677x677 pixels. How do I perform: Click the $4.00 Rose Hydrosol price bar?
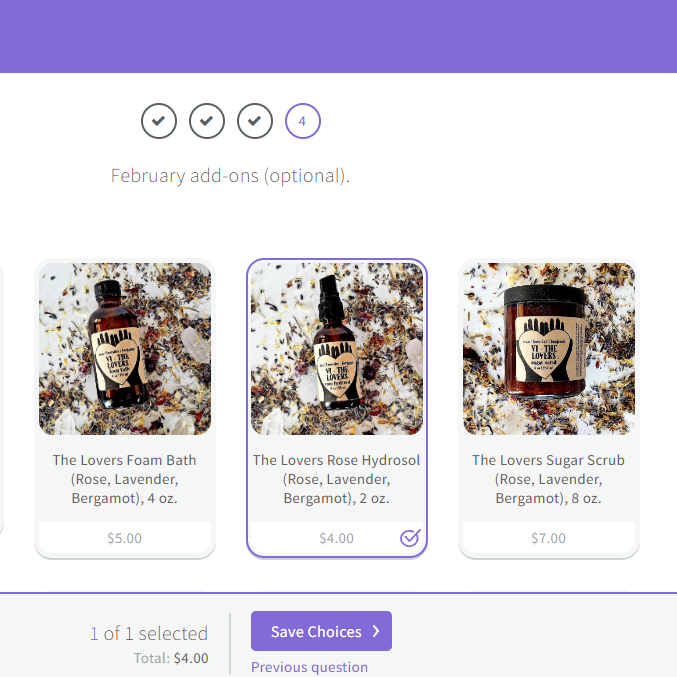tap(337, 538)
